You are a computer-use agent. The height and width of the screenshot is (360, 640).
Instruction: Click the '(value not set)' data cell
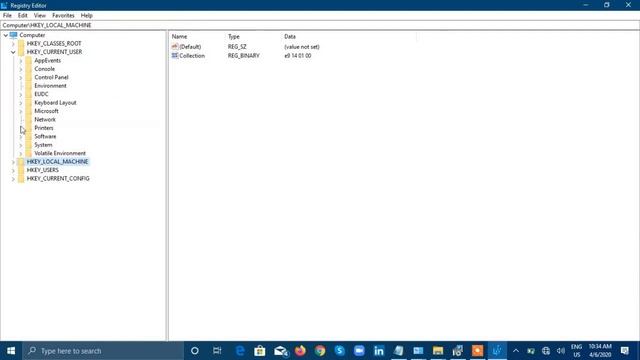coord(302,47)
